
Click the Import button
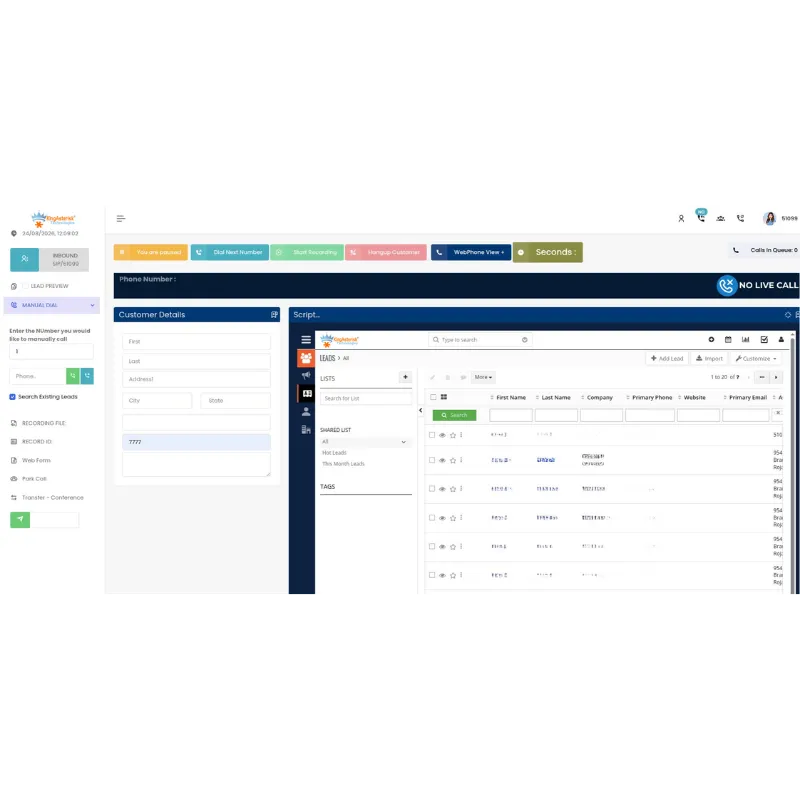pos(710,359)
